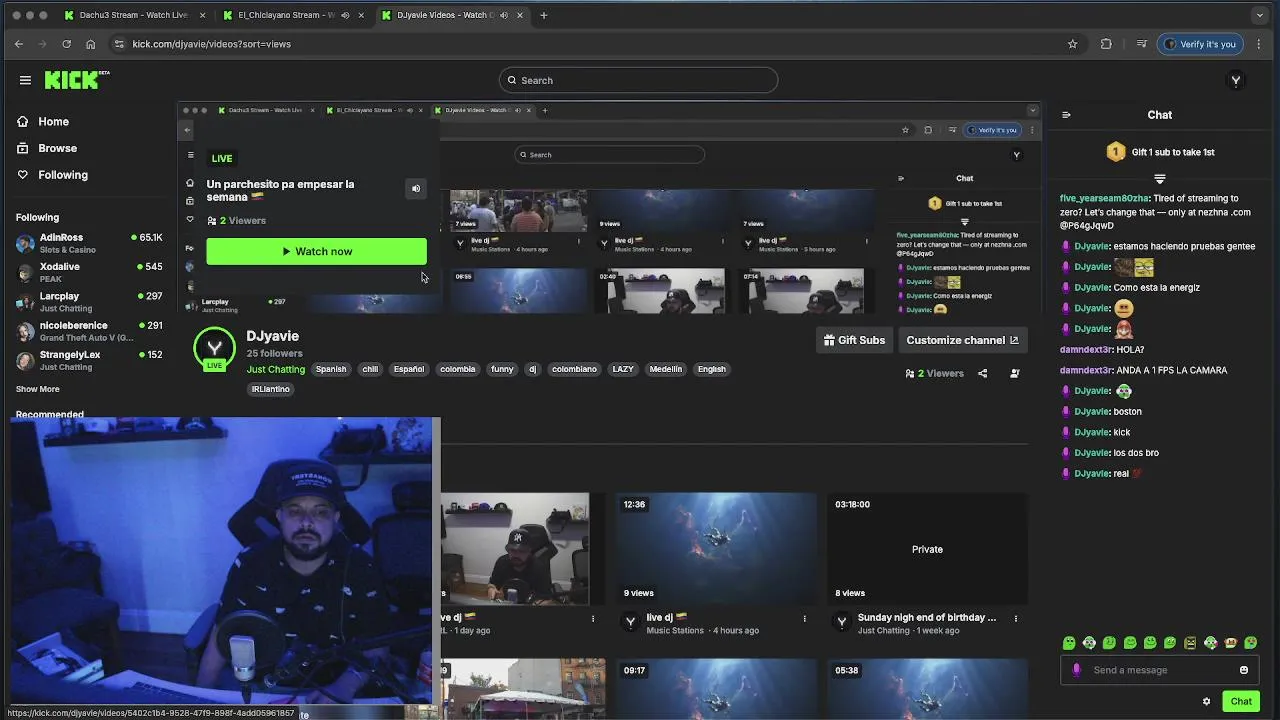
Task: Click Verify it's you profile chip
Action: coord(1200,44)
